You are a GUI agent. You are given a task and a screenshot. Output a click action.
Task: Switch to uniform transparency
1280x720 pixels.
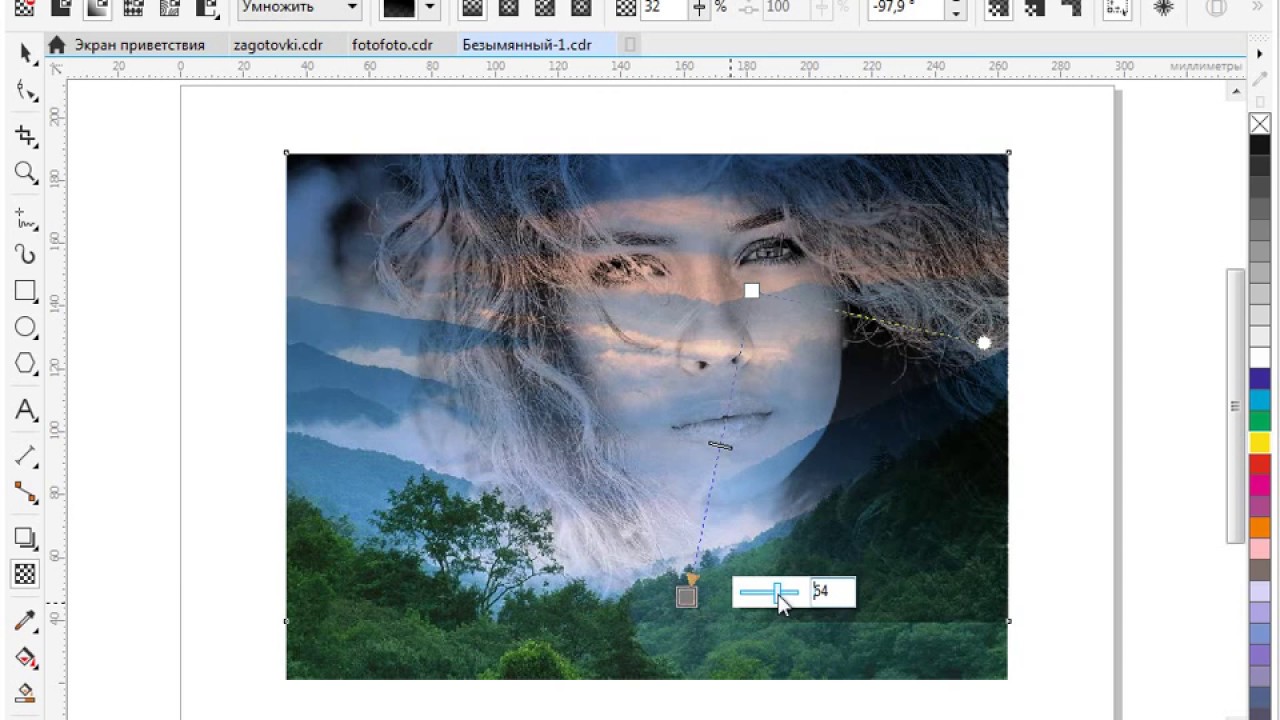tap(60, 8)
